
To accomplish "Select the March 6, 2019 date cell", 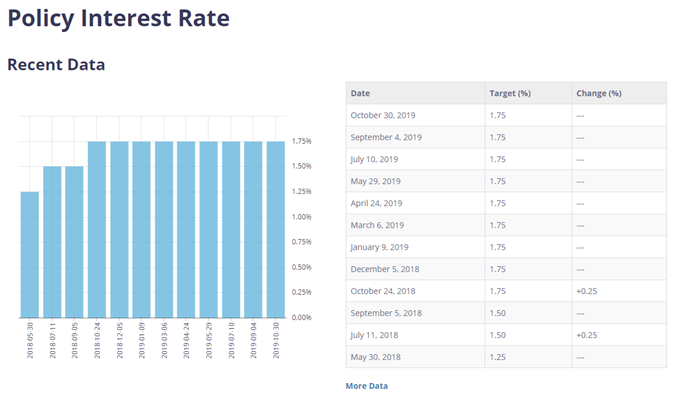I will [415, 225].
